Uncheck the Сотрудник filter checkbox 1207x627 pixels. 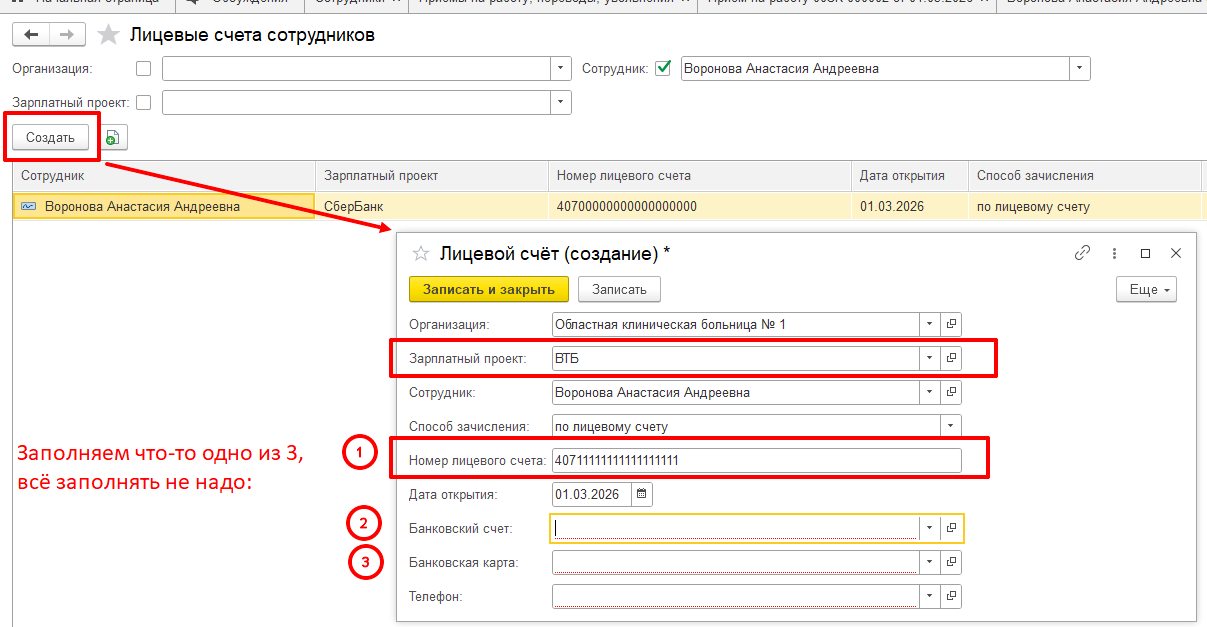662,69
